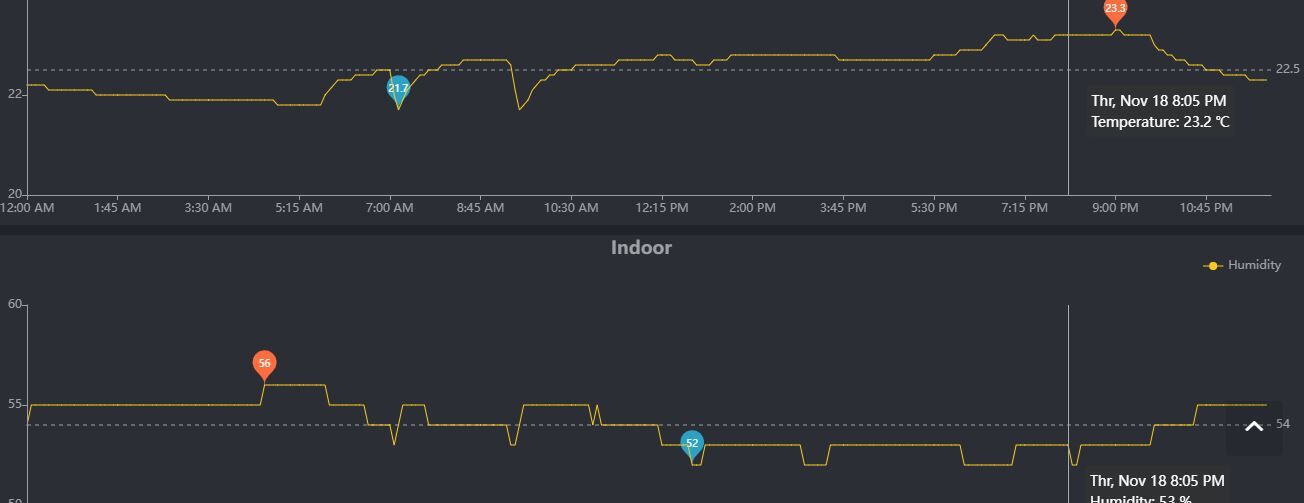Viewport: 1304px width, 503px height.
Task: Select the teal 52 minimum humidity pin
Action: click(692, 444)
